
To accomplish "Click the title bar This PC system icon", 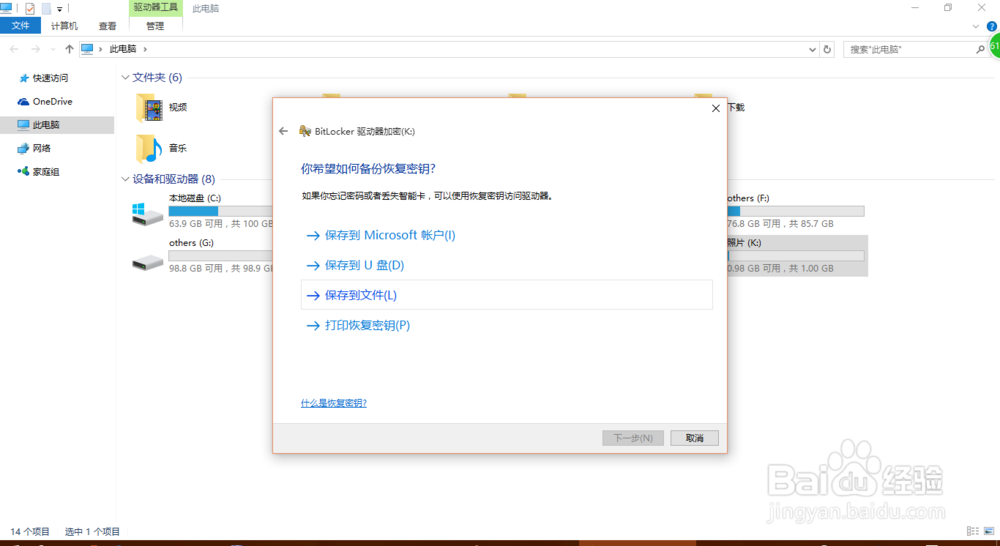I will [6, 8].
